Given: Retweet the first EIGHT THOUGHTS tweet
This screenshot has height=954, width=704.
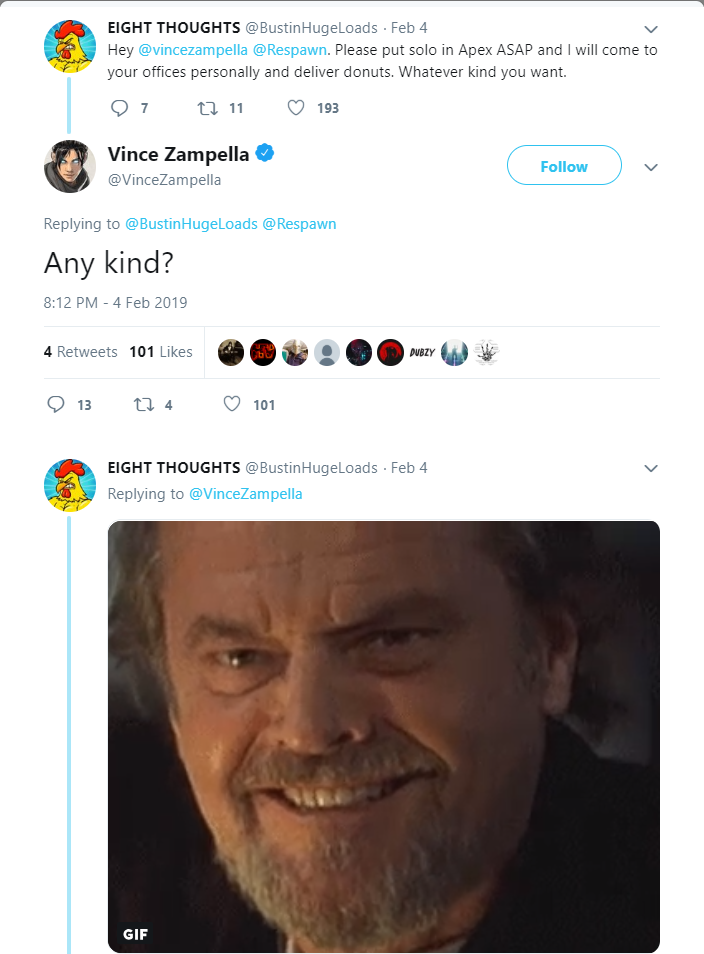Looking at the screenshot, I should click(207, 108).
